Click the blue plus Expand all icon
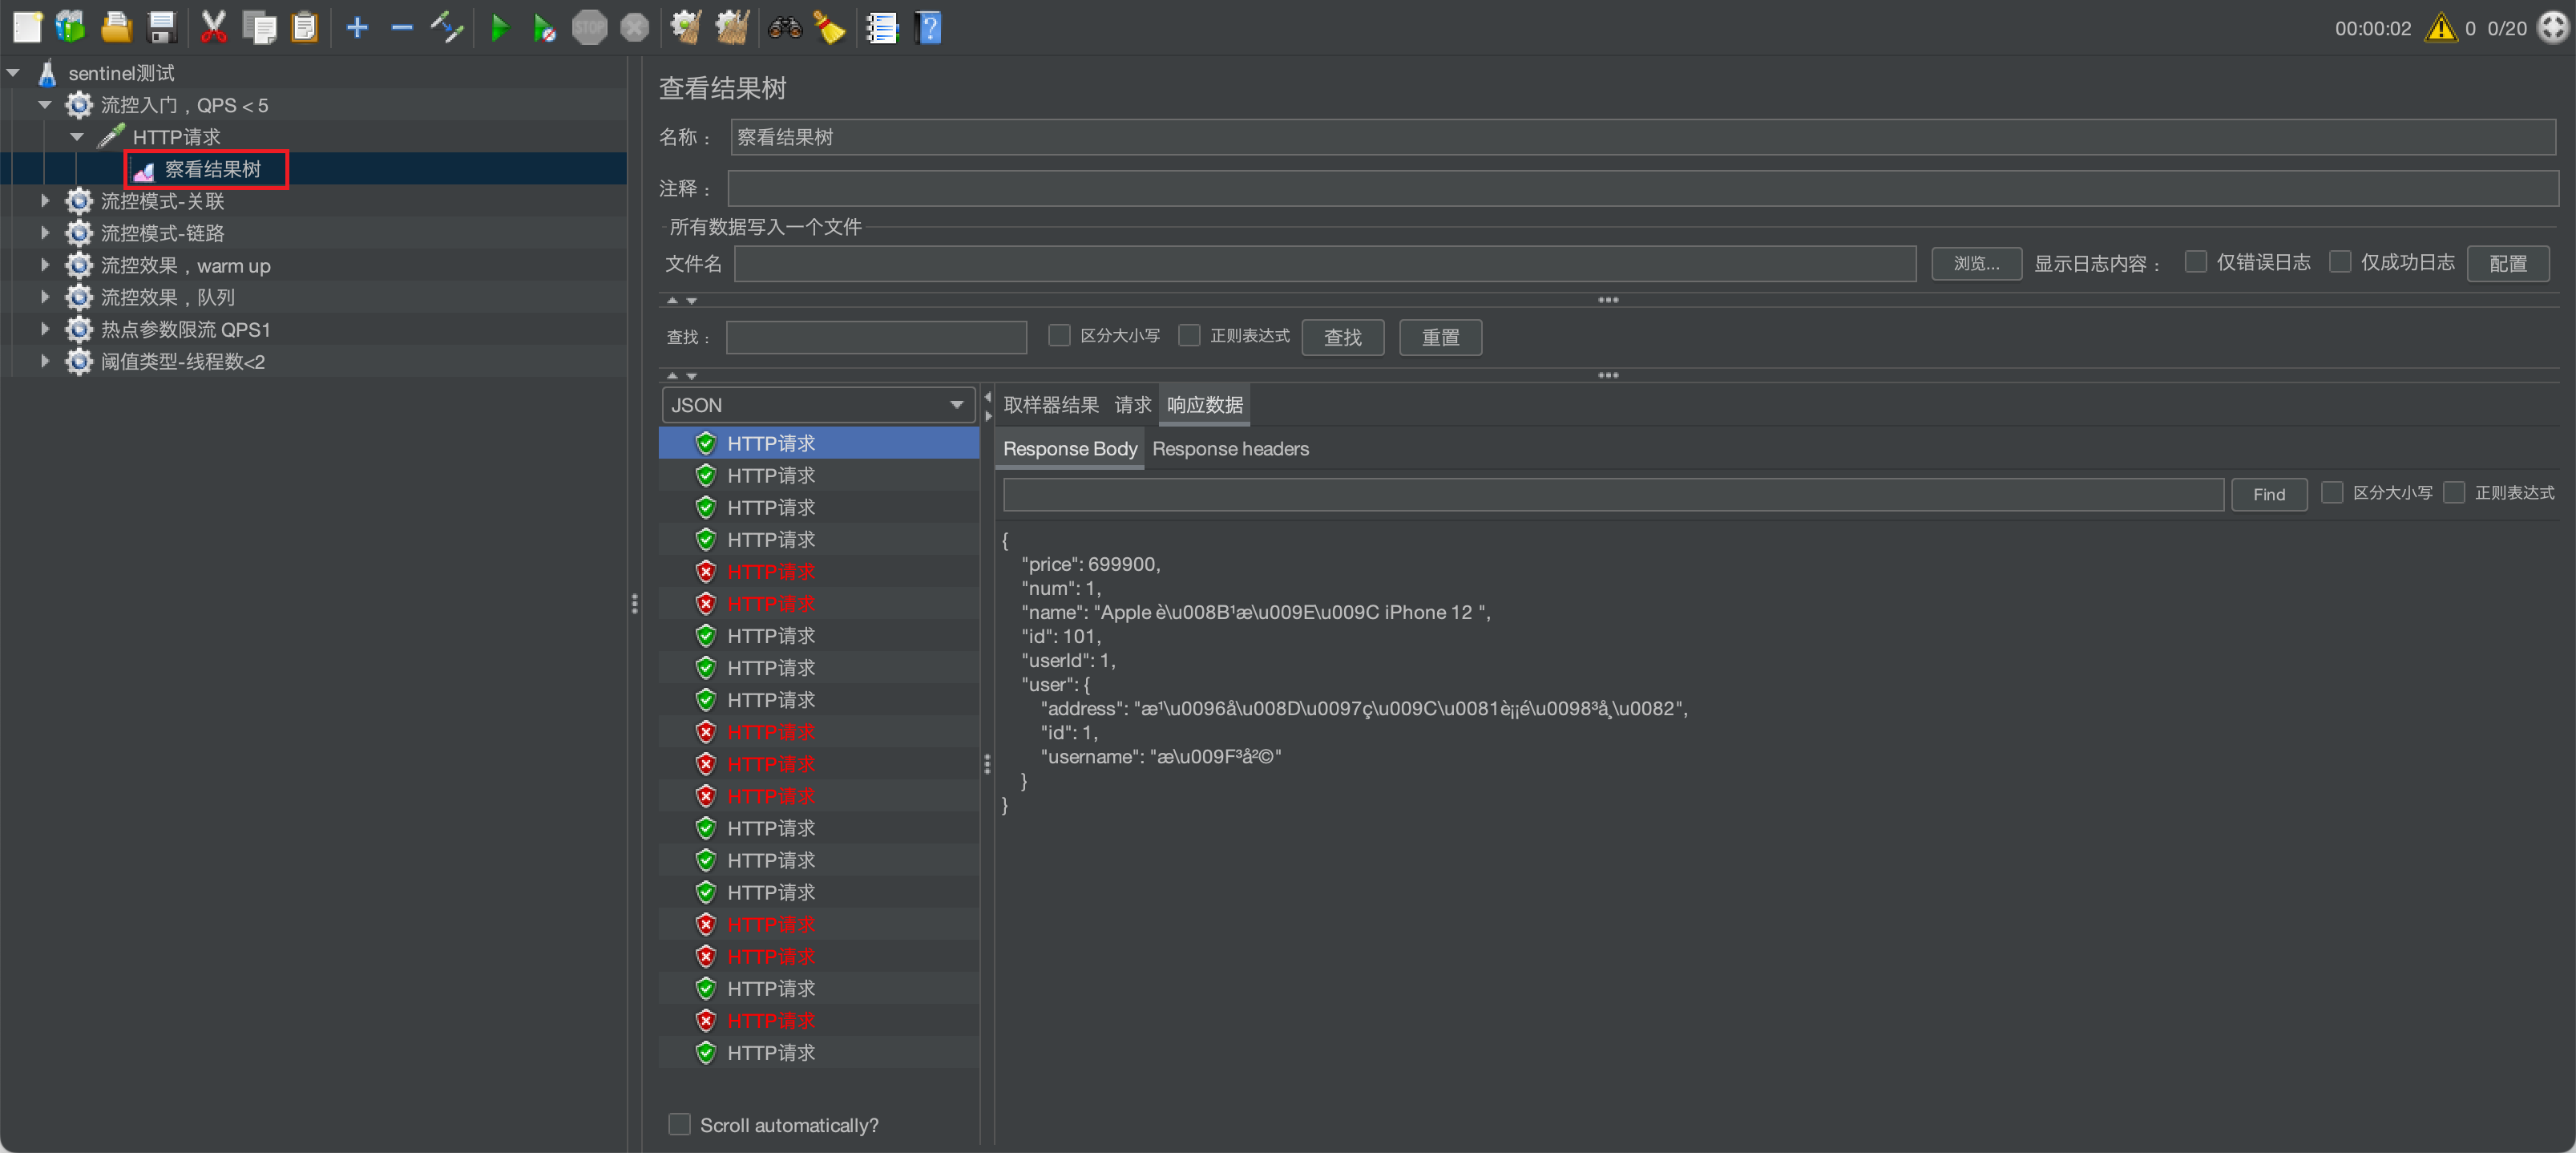 (357, 28)
